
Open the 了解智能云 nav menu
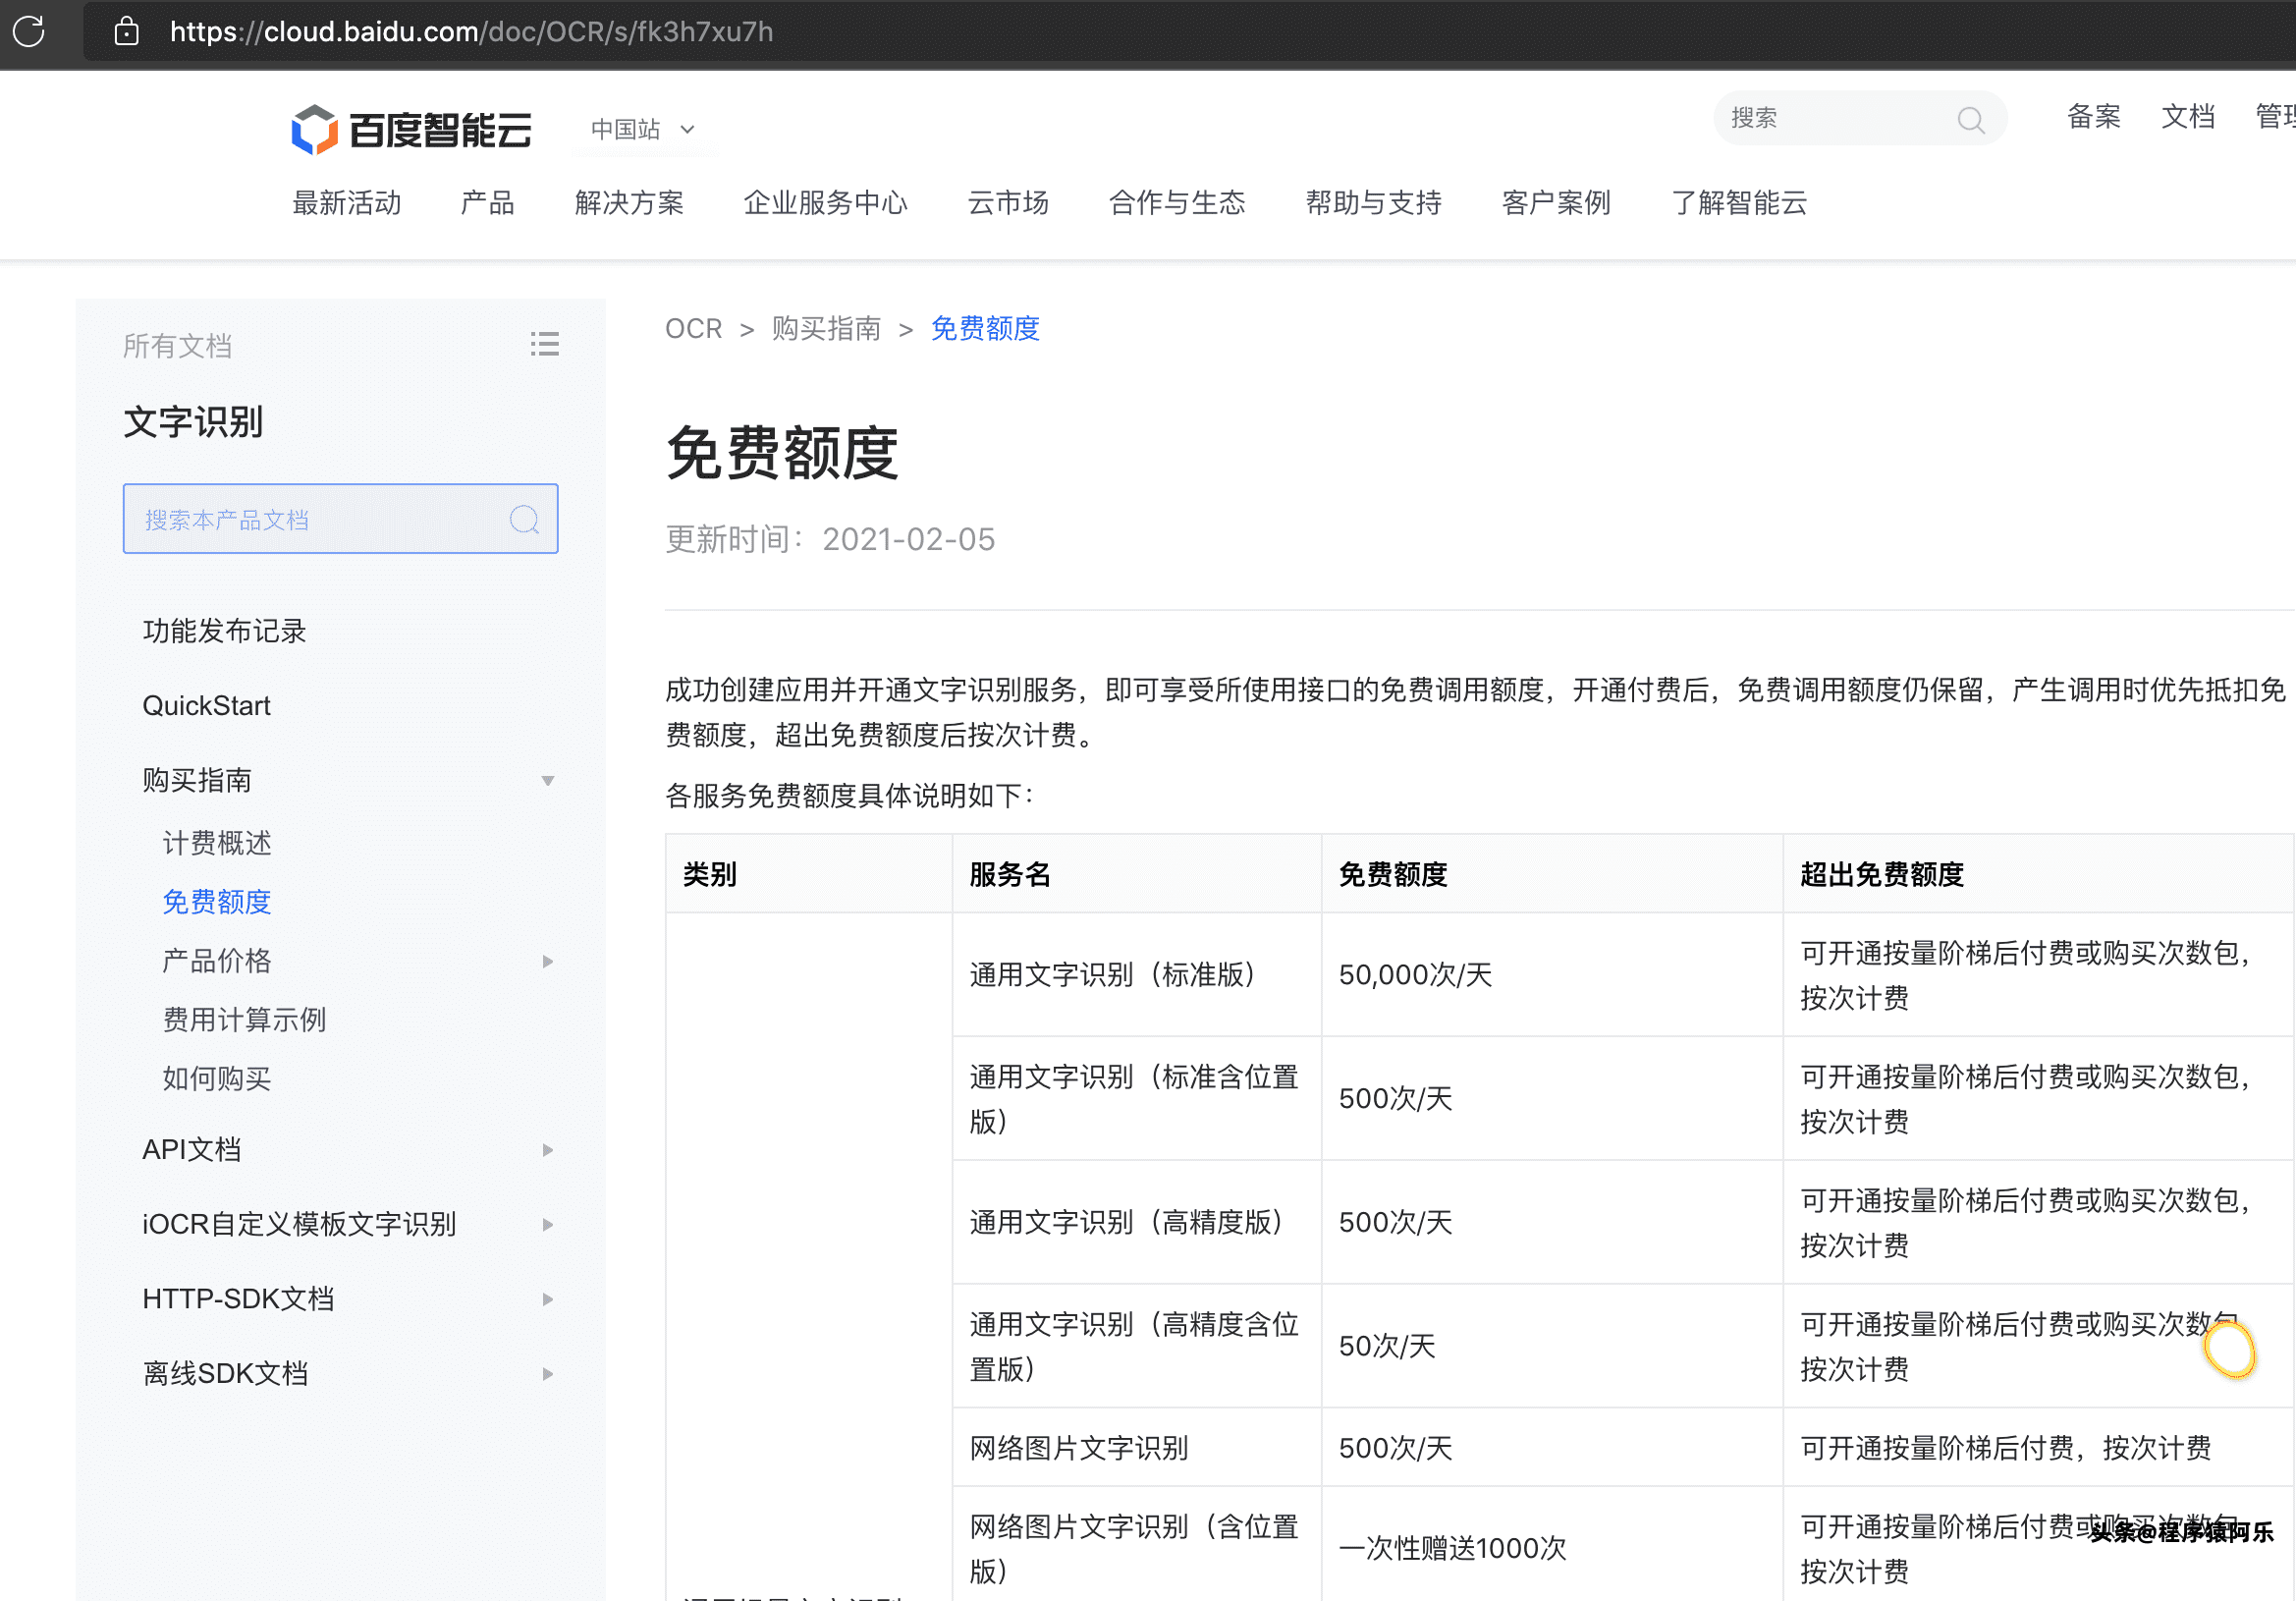[1739, 203]
